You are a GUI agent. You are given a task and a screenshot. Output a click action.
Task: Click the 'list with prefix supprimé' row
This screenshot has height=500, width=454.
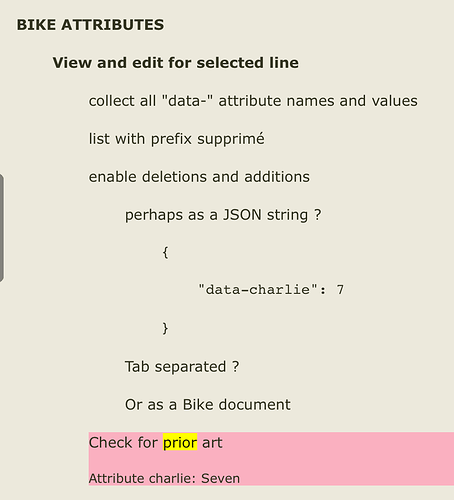[177, 139]
